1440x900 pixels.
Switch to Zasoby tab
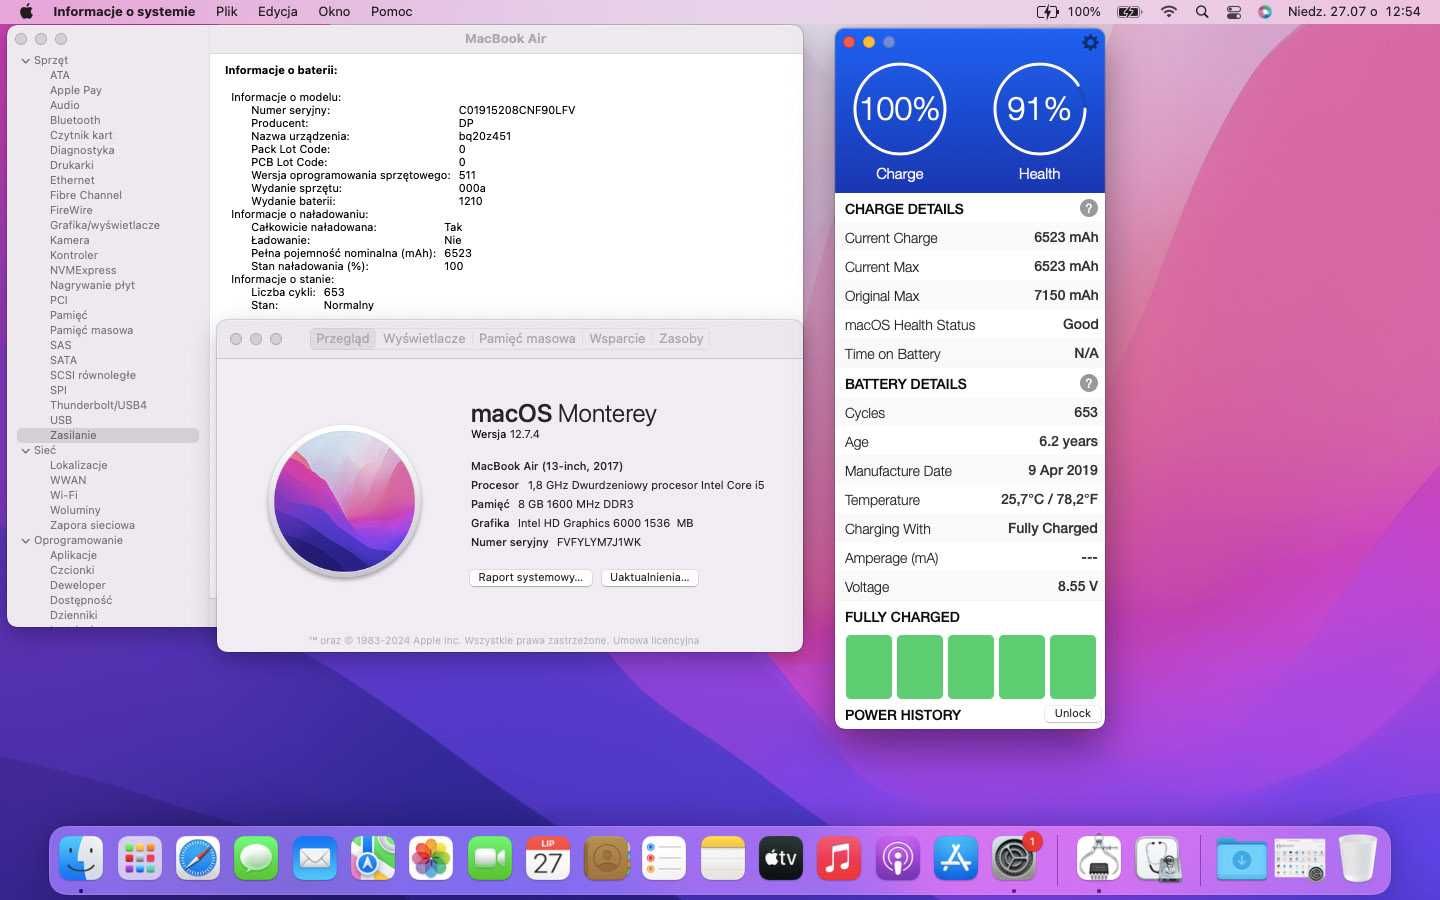(x=681, y=339)
